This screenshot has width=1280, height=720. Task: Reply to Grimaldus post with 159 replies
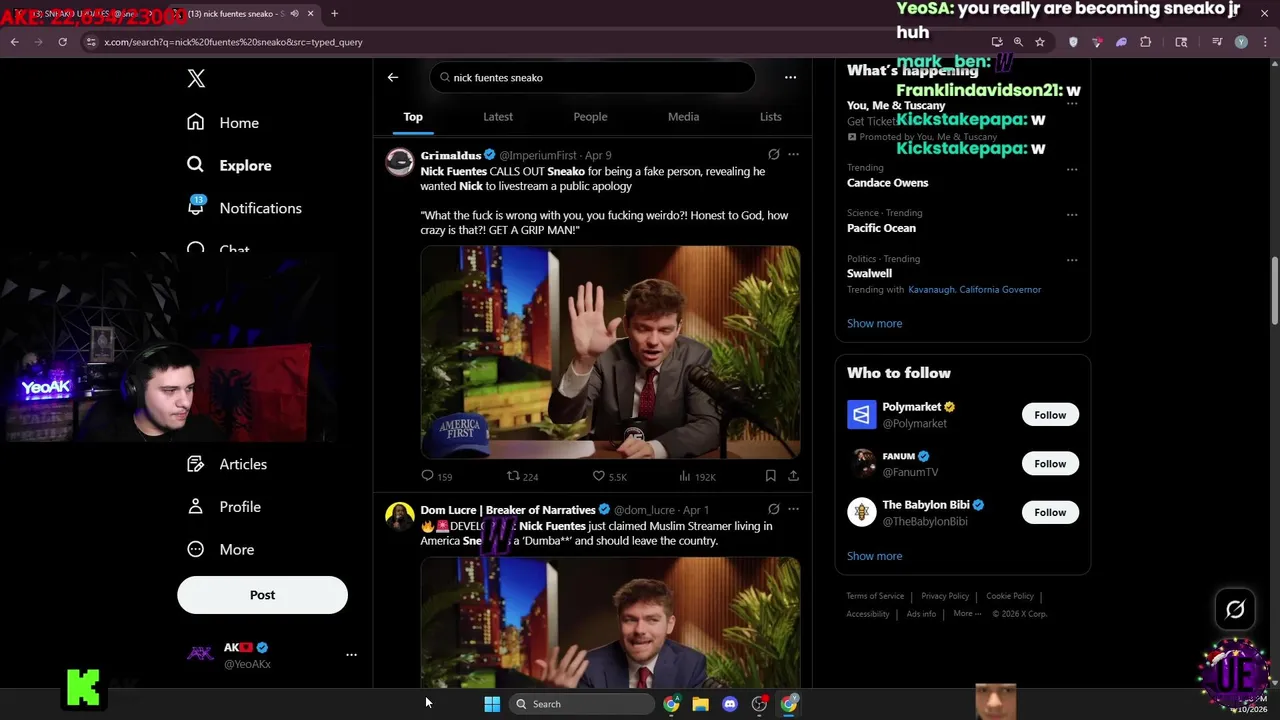pos(437,476)
